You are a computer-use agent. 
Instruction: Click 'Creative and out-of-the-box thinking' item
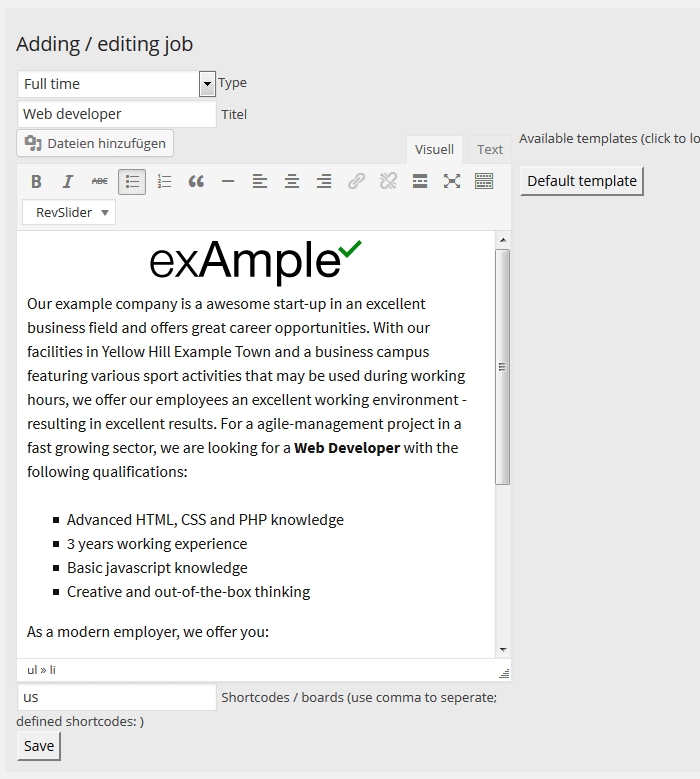[x=188, y=592]
